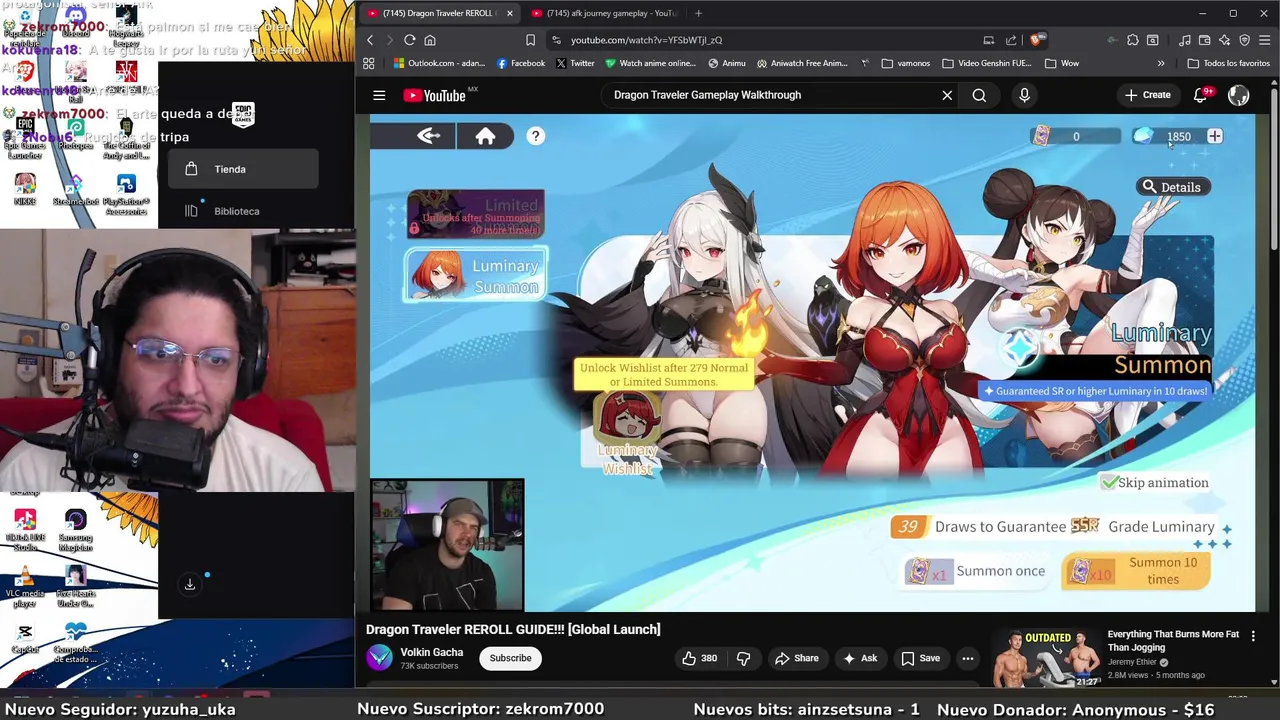Open the video's more actions ellipsis
The height and width of the screenshot is (720, 1280).
pyautogui.click(x=967, y=658)
